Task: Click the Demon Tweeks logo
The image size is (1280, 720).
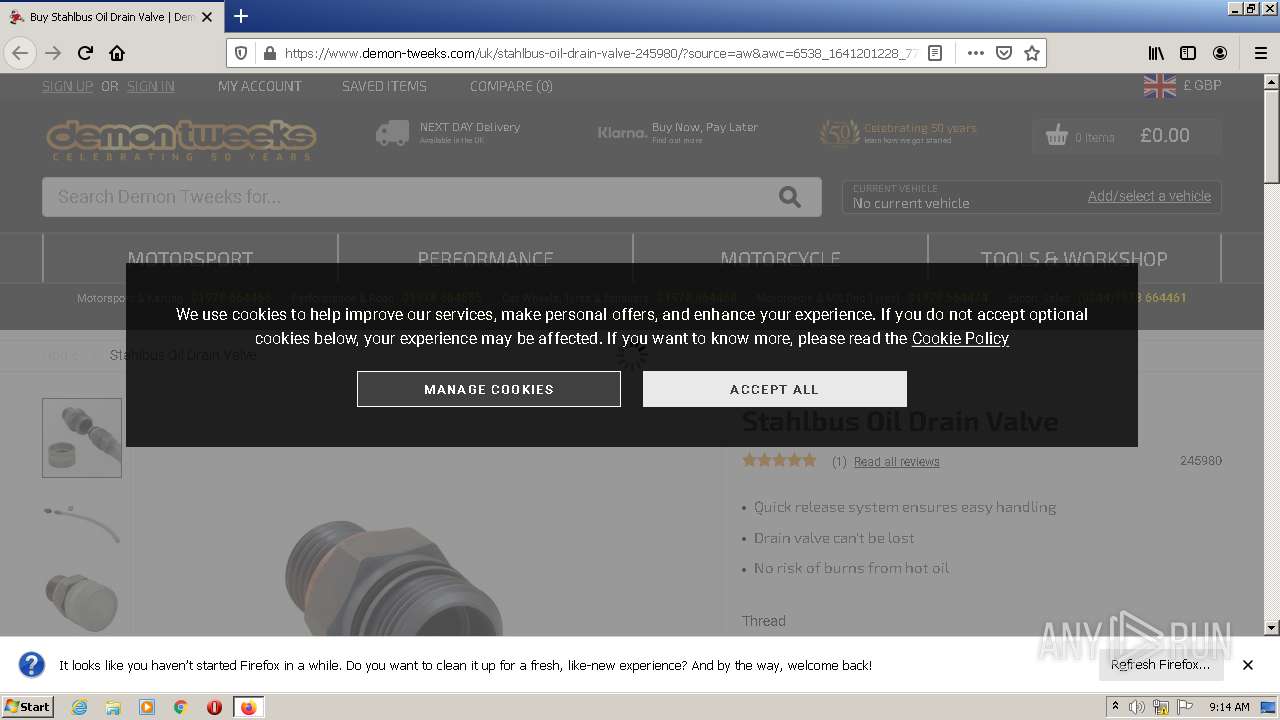Action: click(x=181, y=140)
